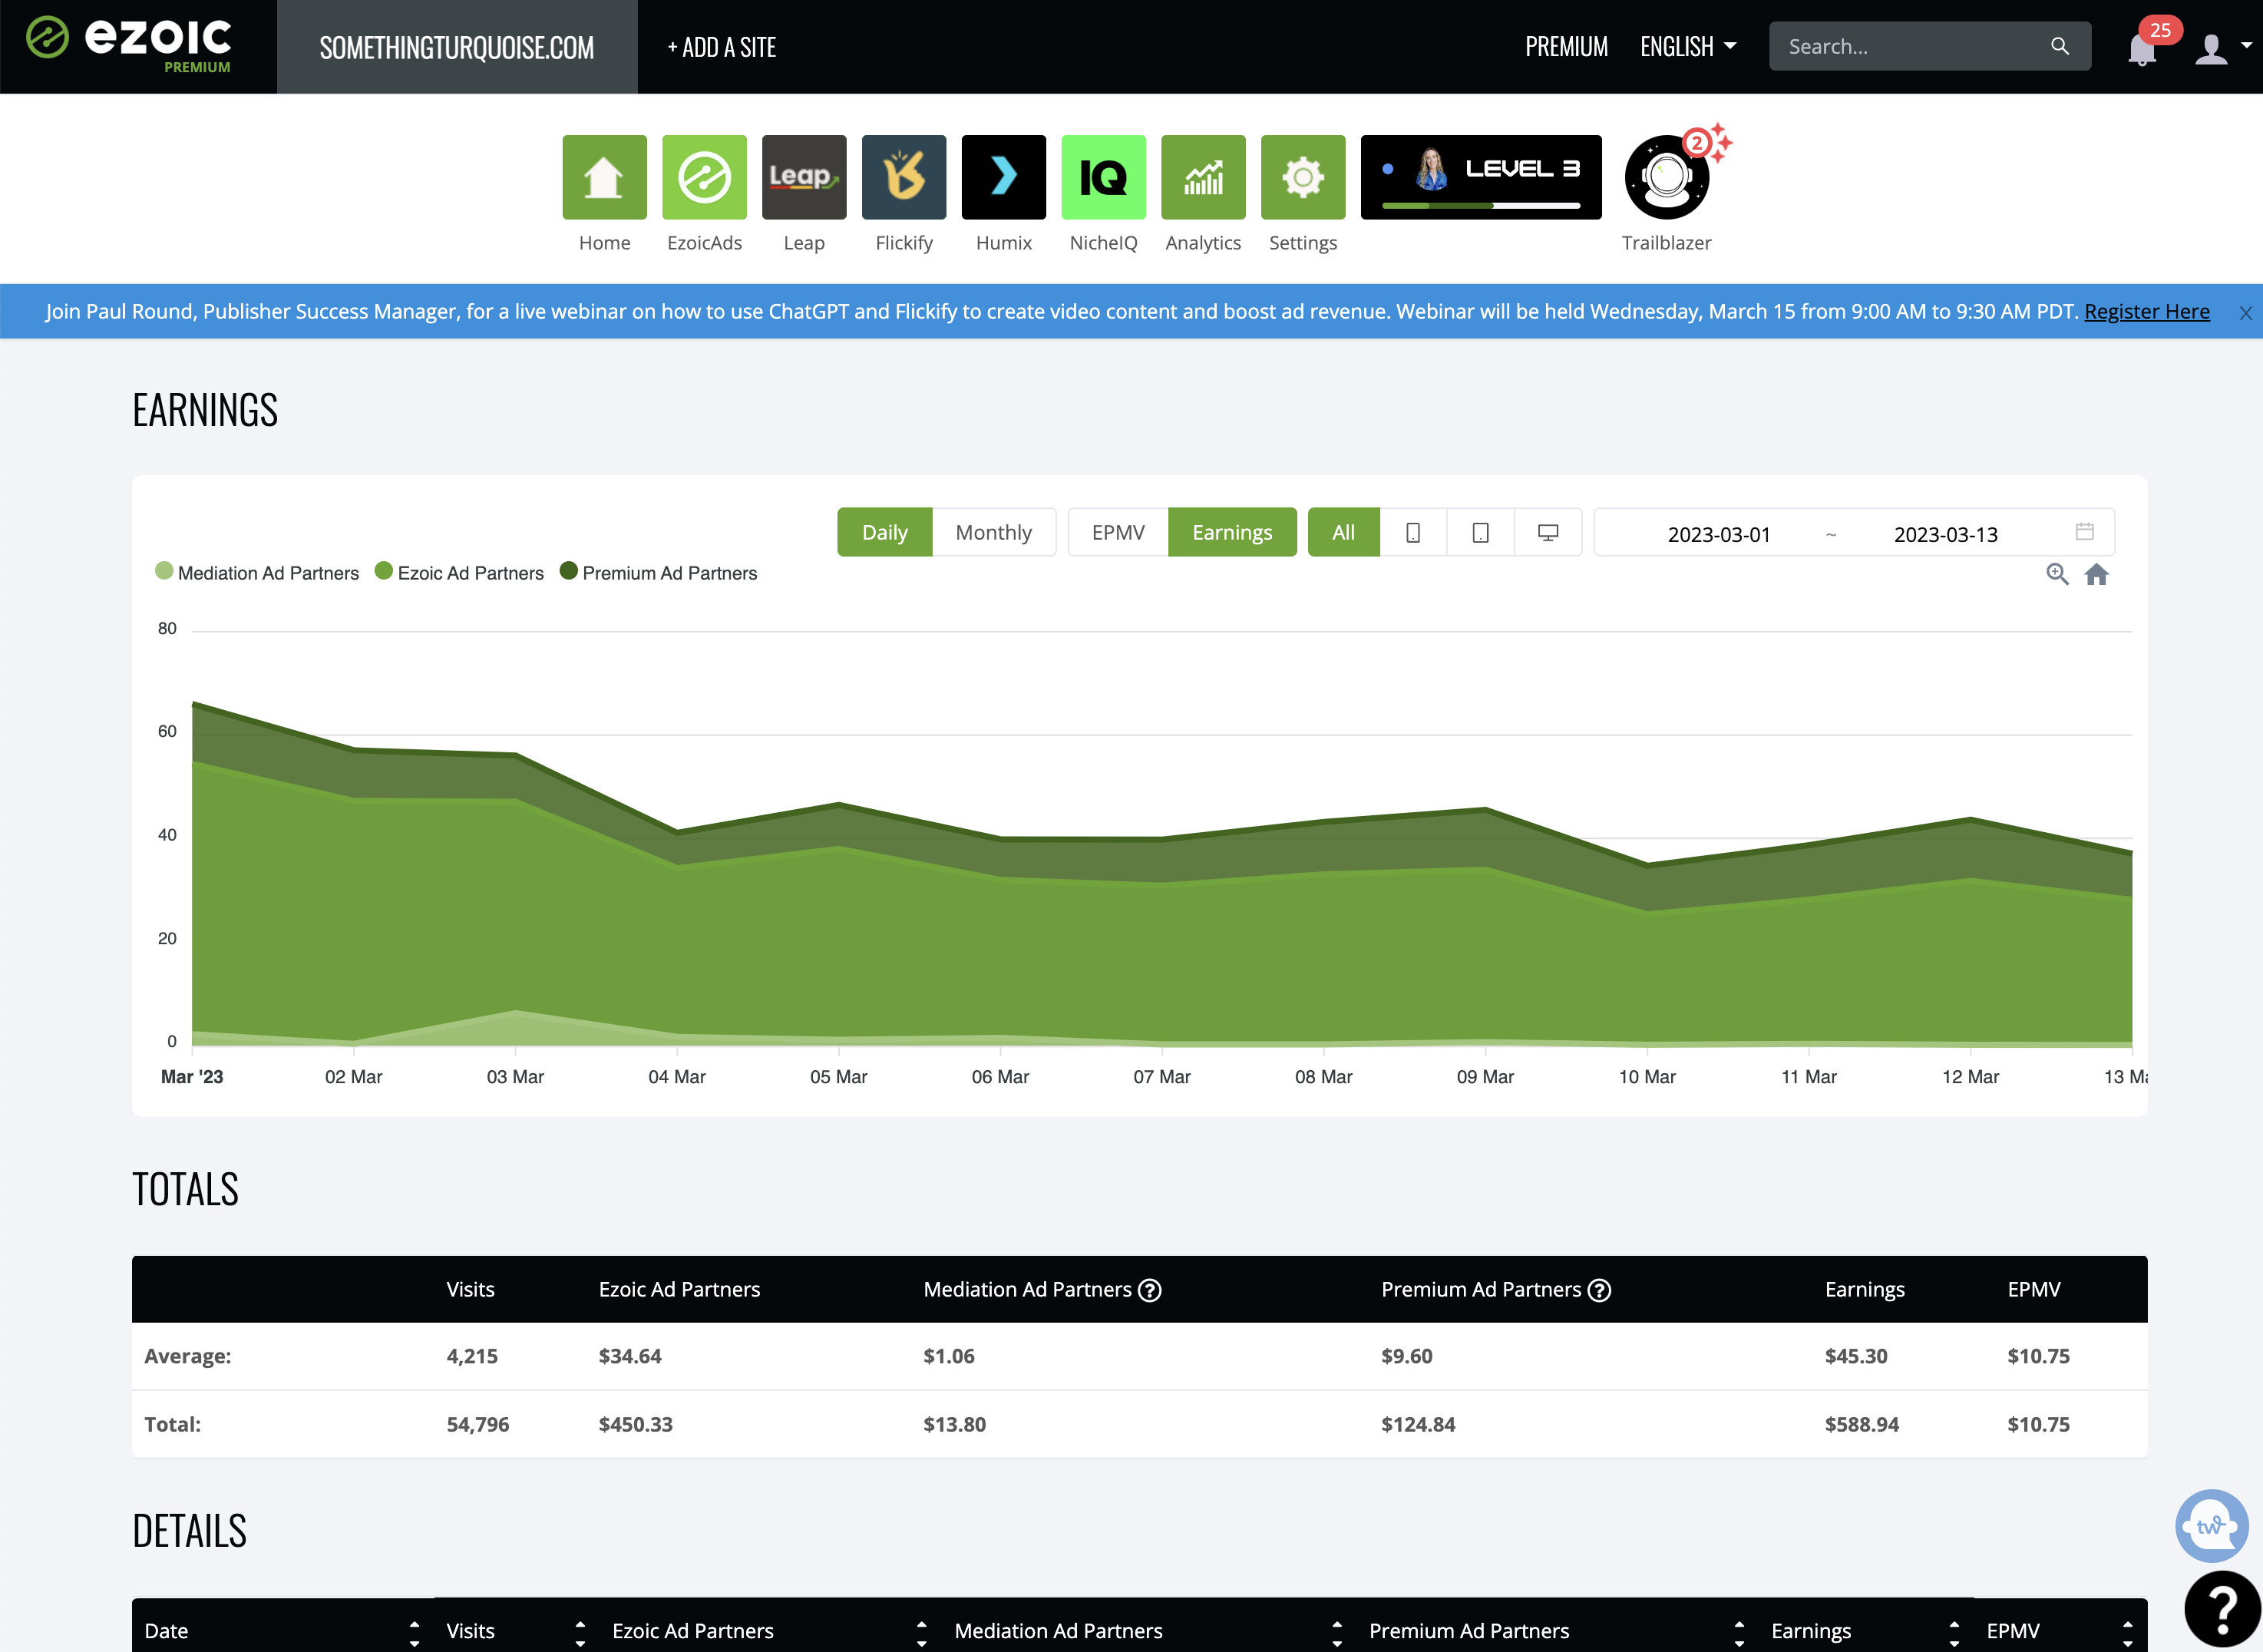
Task: Click the search magnifier icon
Action: [x=2060, y=46]
